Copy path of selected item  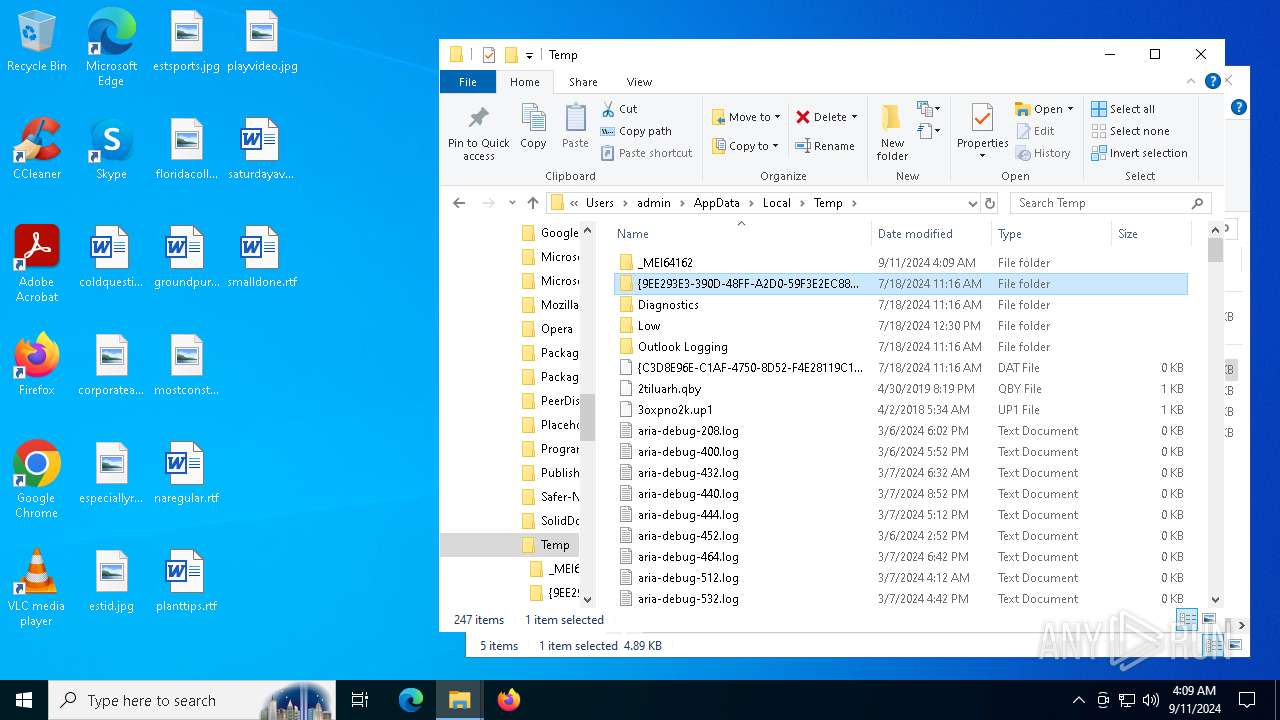coord(636,131)
